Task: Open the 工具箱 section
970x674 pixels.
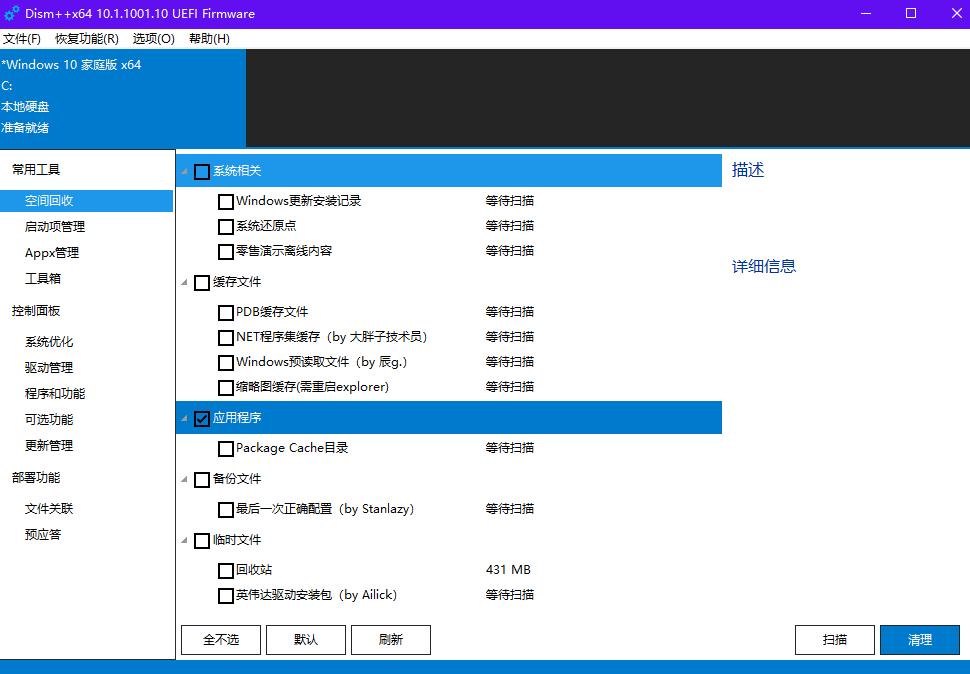Action: pos(43,279)
